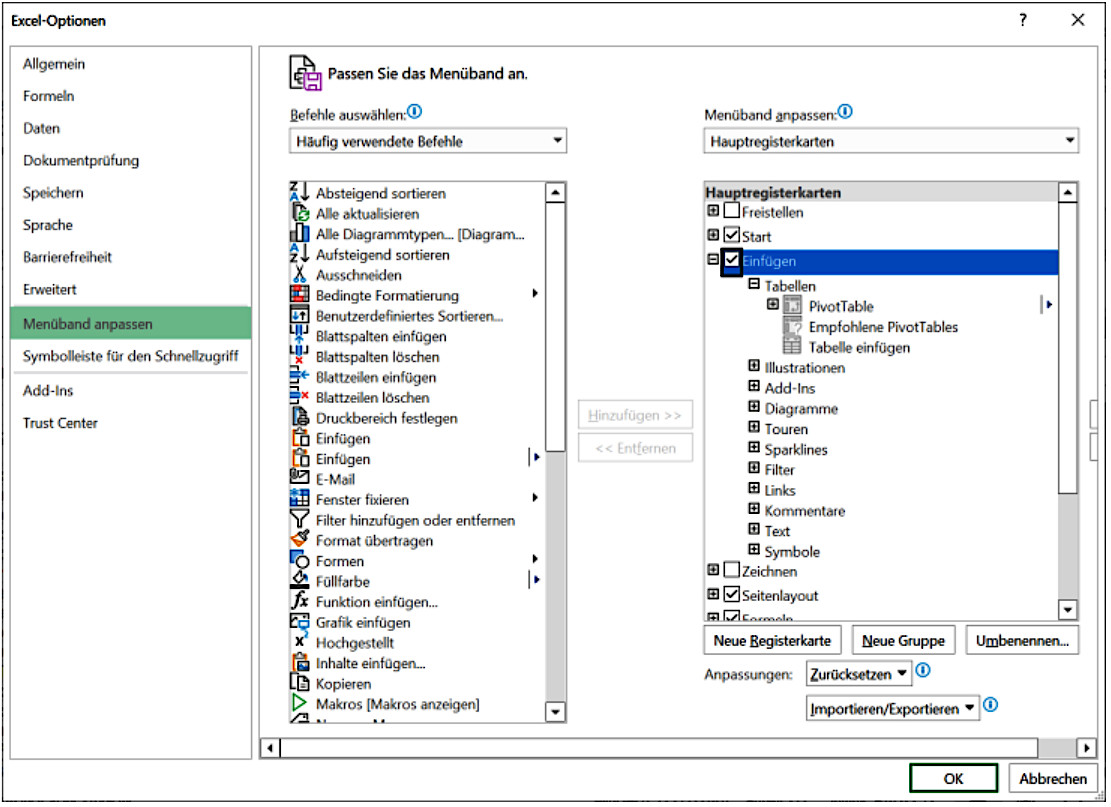The width and height of the screenshot is (1111, 807).
Task: Switch to Symbolleiste für den Schnellzugriff
Action: click(x=131, y=357)
